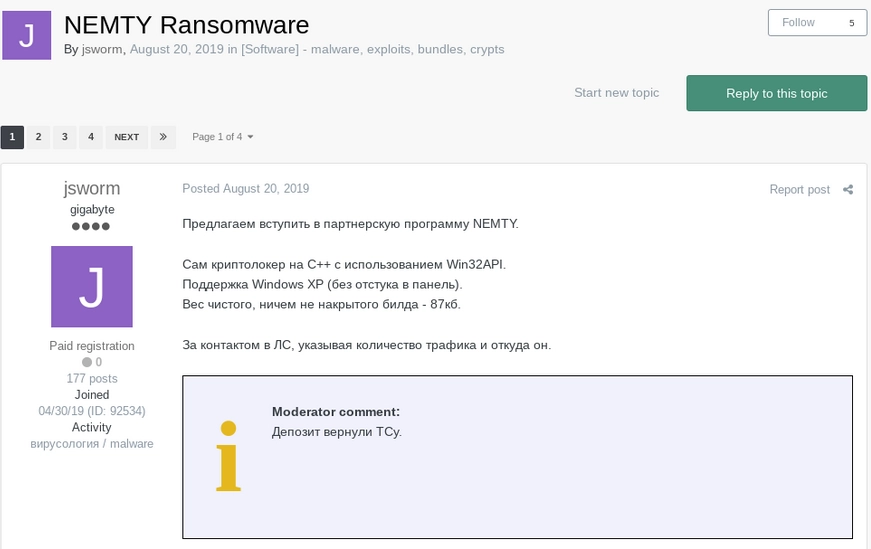Open the Software malware category link
Viewport: 871px width, 549px height.
click(372, 49)
